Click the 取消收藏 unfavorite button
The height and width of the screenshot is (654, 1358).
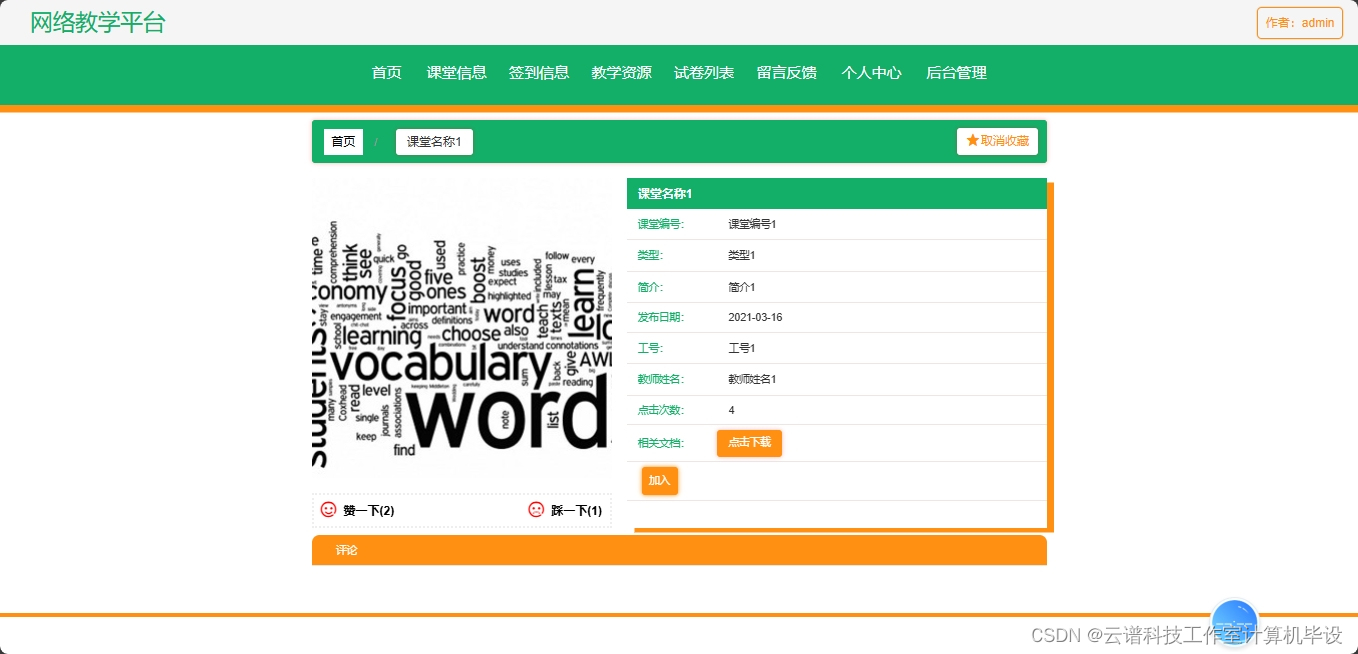pyautogui.click(x=997, y=140)
